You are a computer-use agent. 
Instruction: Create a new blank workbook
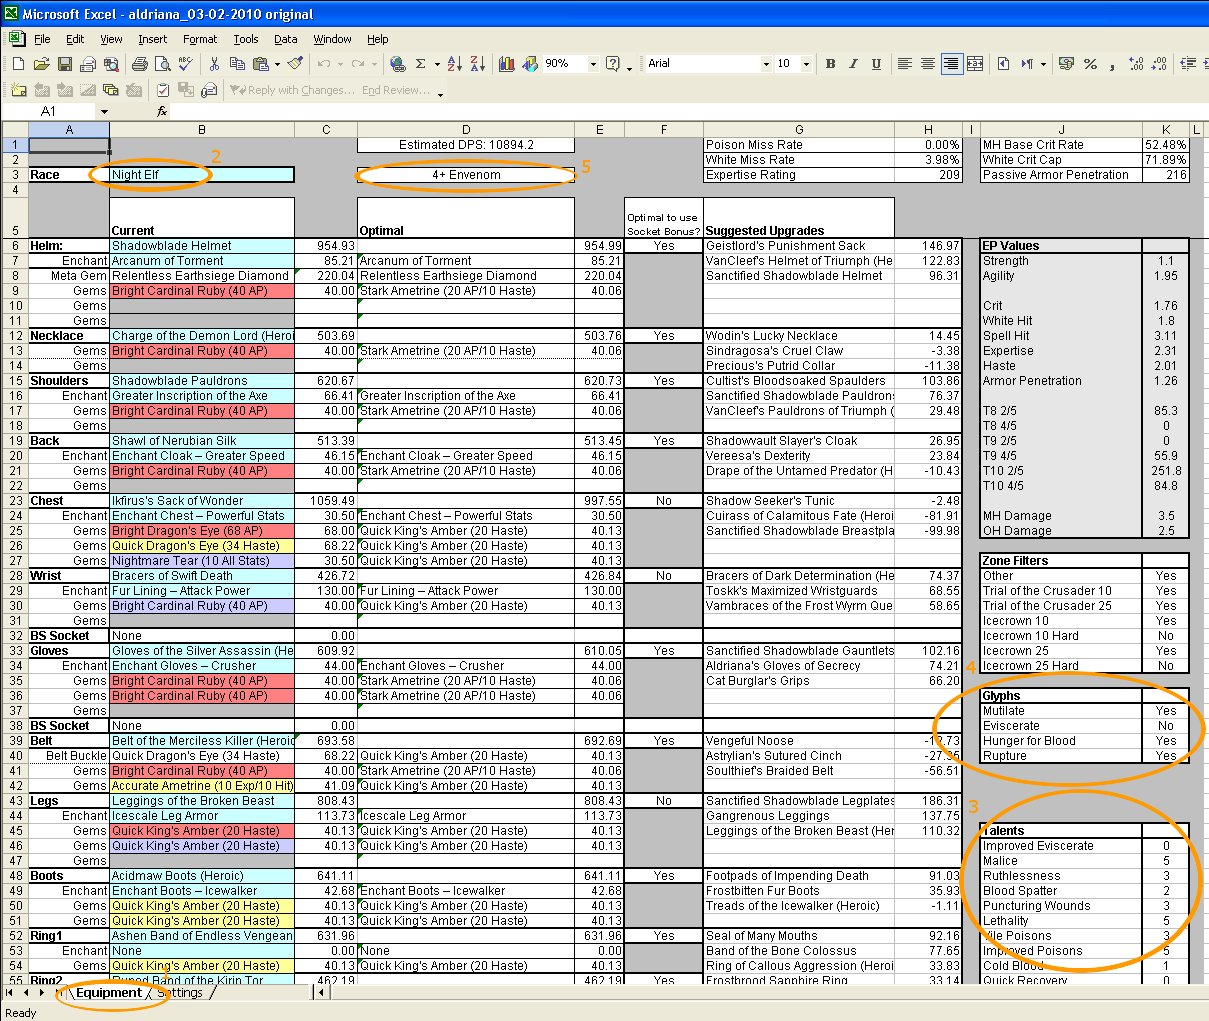coord(18,64)
